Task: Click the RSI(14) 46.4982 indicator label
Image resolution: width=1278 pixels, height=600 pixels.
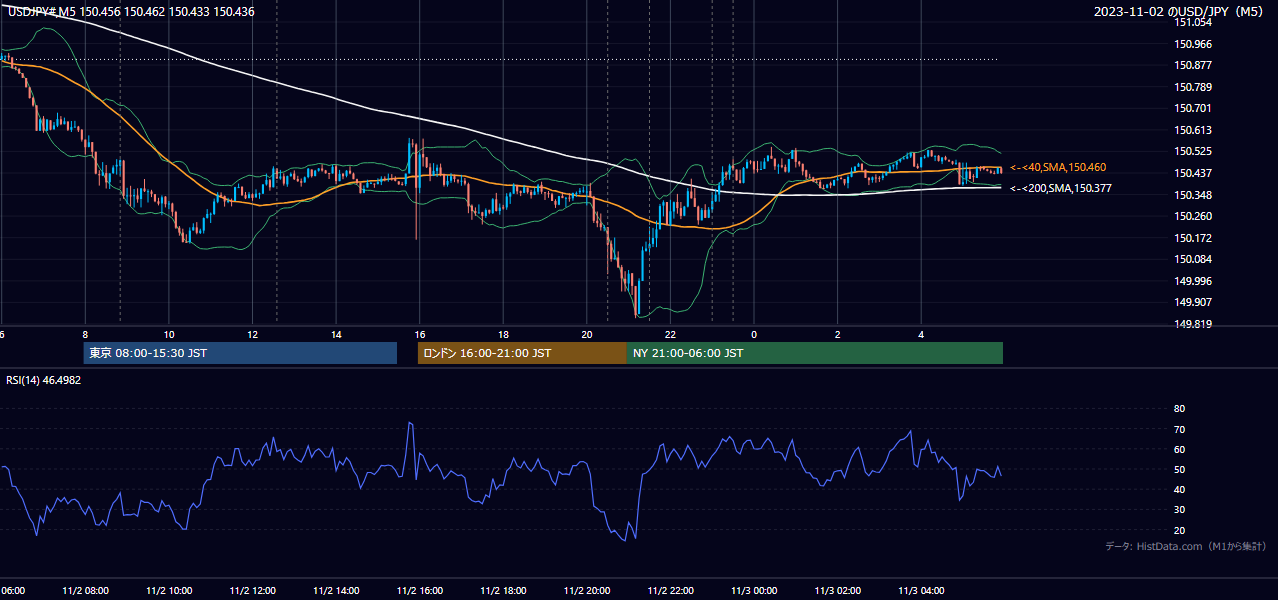Action: pyautogui.click(x=44, y=380)
